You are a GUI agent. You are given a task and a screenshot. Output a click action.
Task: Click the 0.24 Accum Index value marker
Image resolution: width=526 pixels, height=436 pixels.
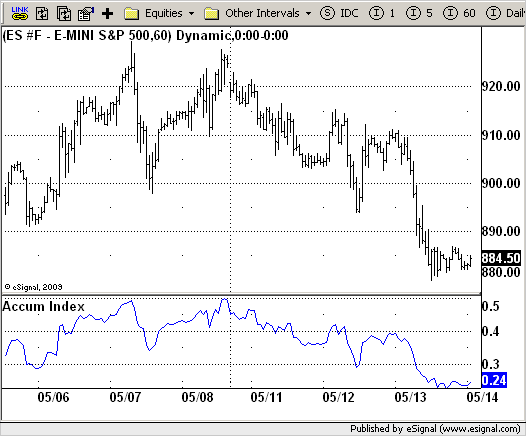tap(494, 380)
